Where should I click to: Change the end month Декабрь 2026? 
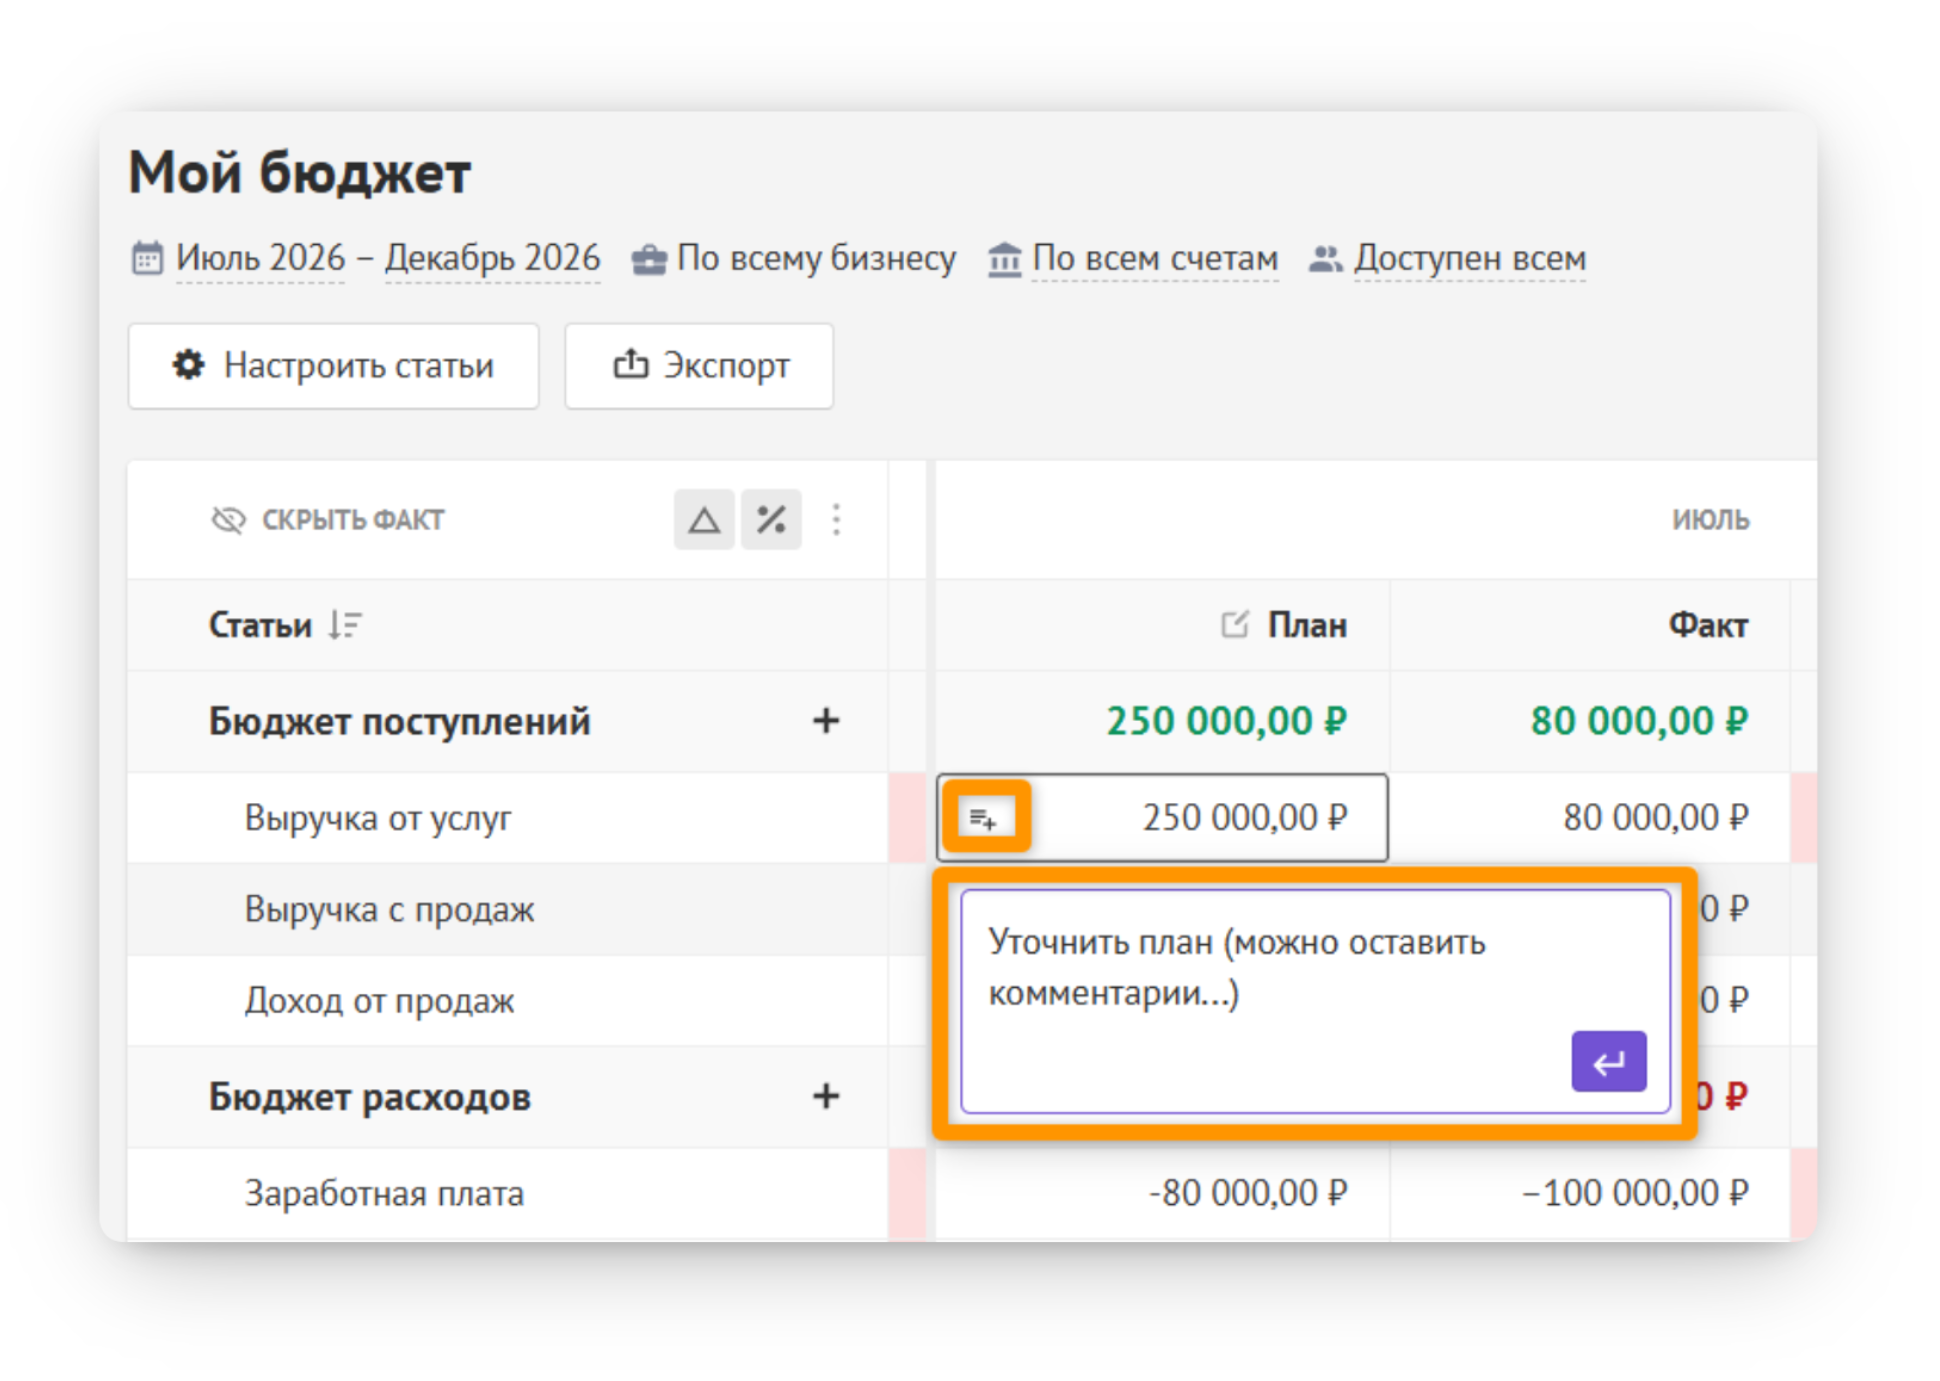coord(493,258)
